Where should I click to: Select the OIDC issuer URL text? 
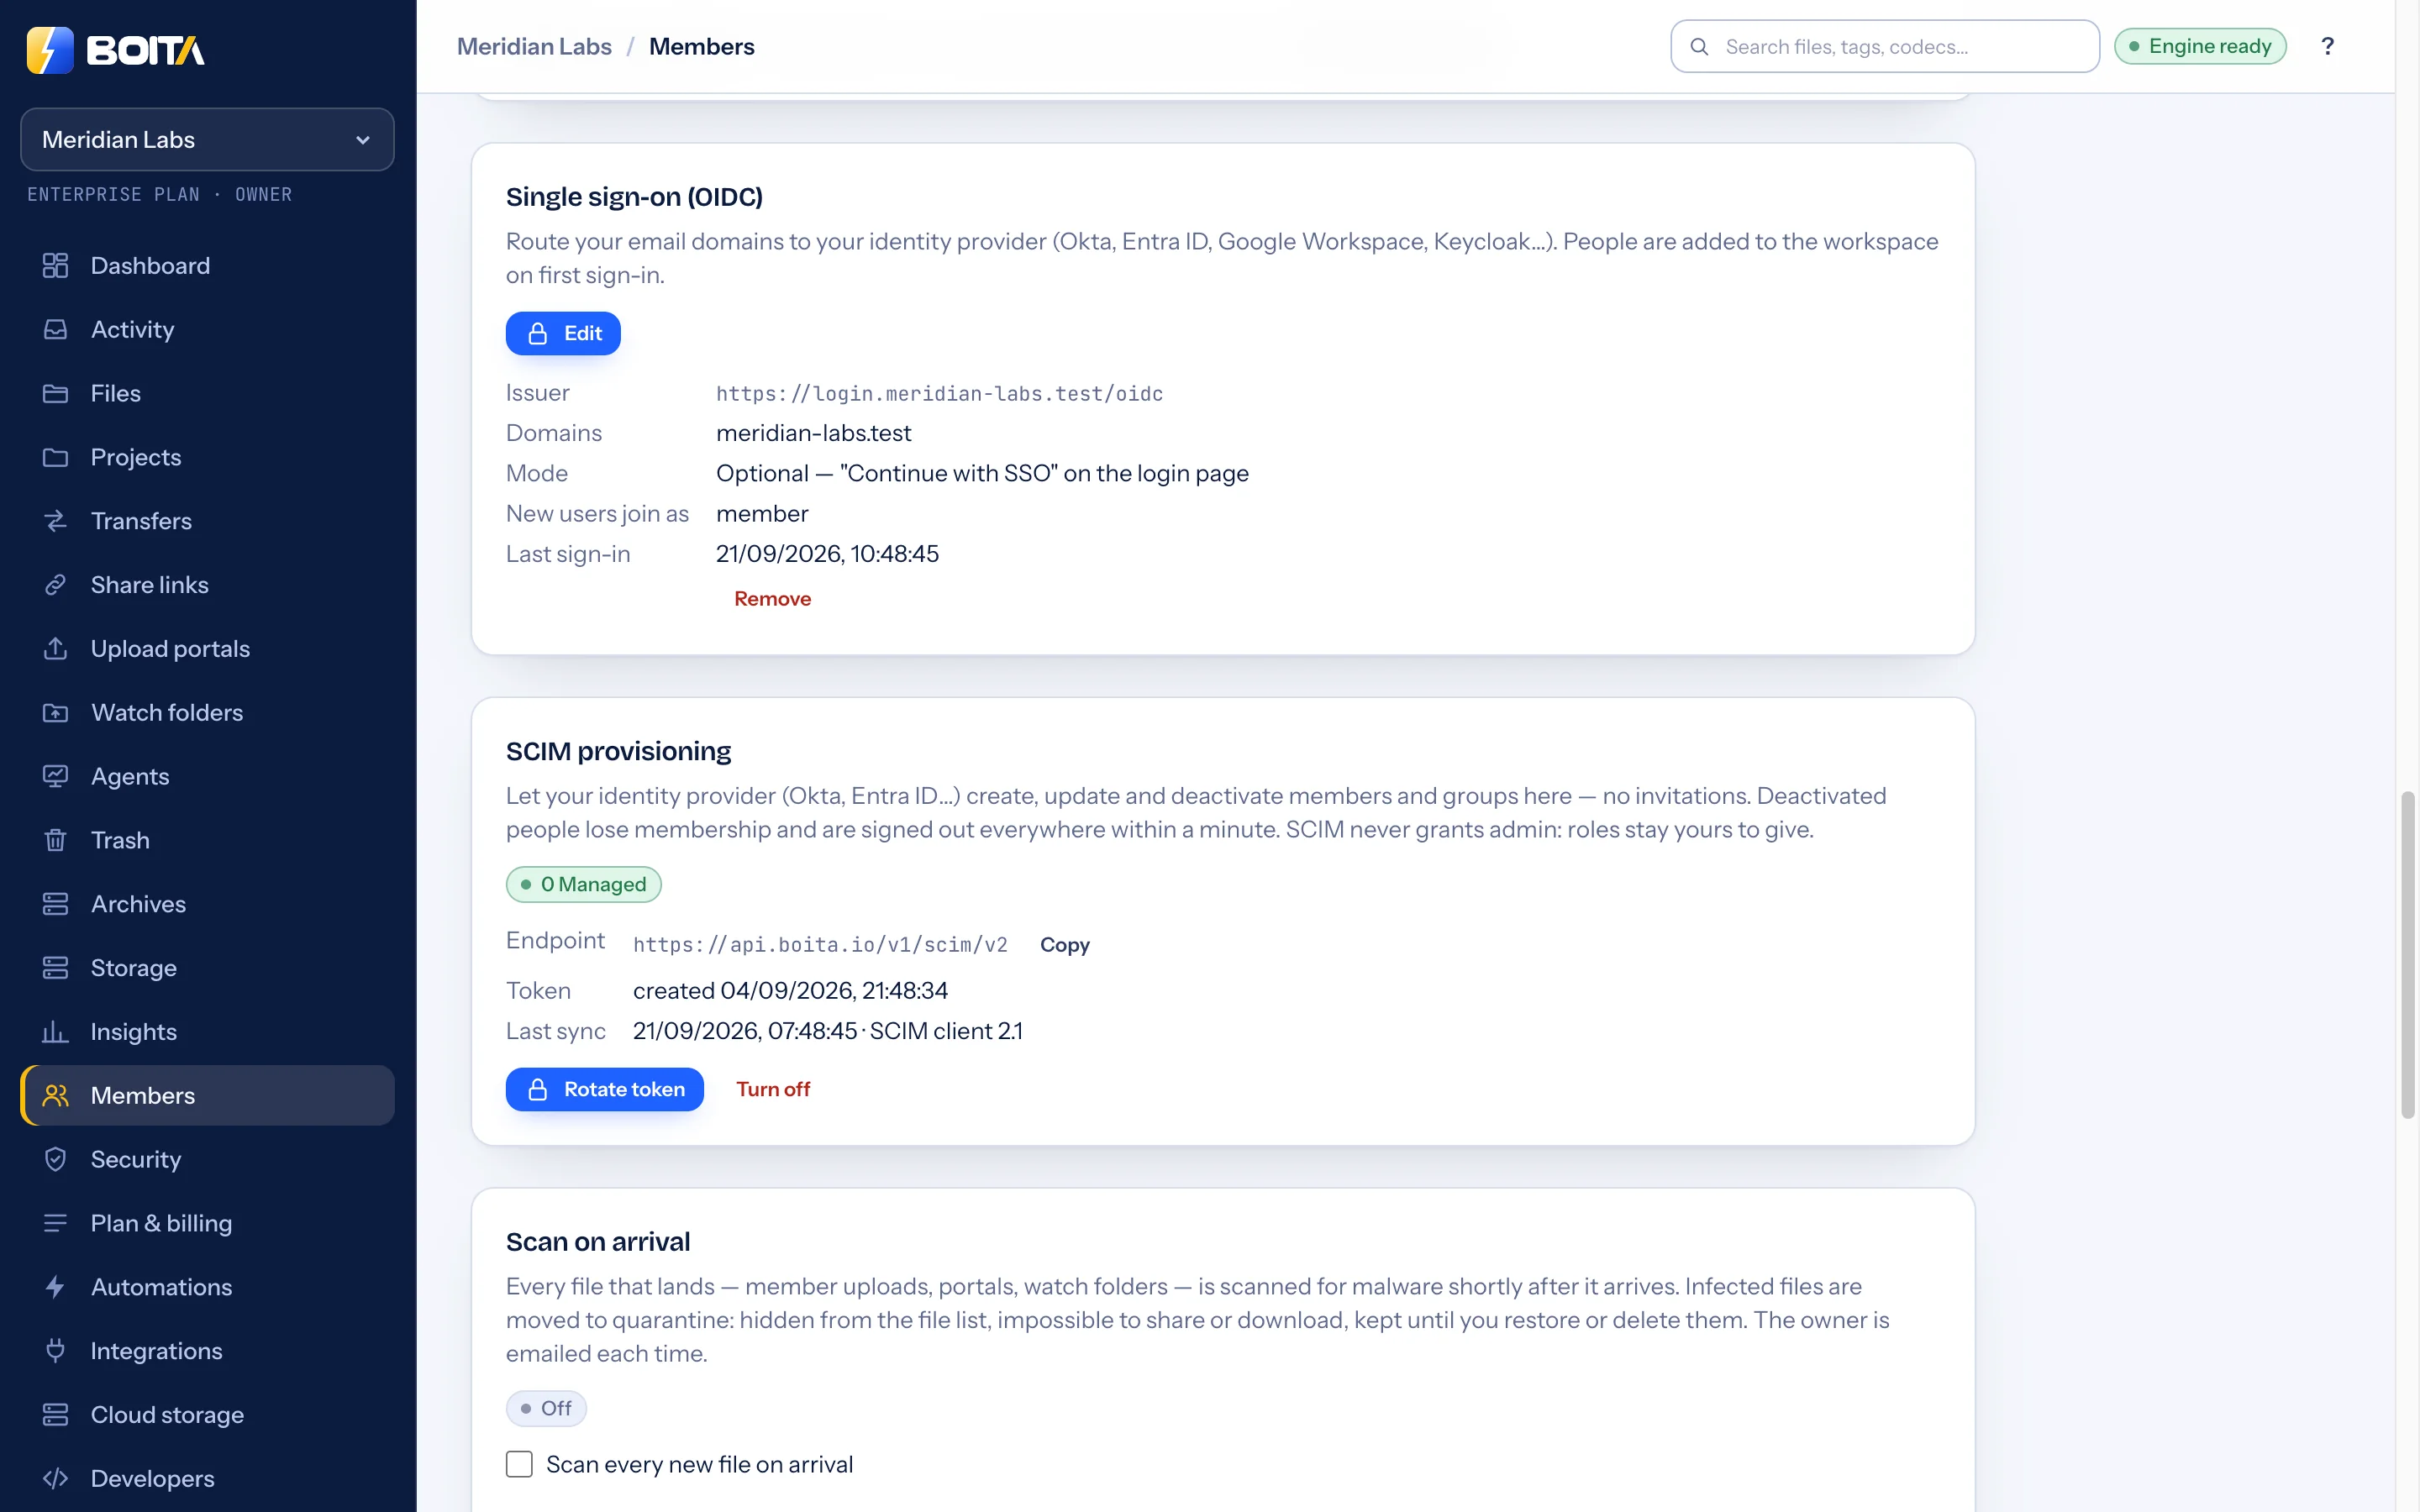click(939, 393)
